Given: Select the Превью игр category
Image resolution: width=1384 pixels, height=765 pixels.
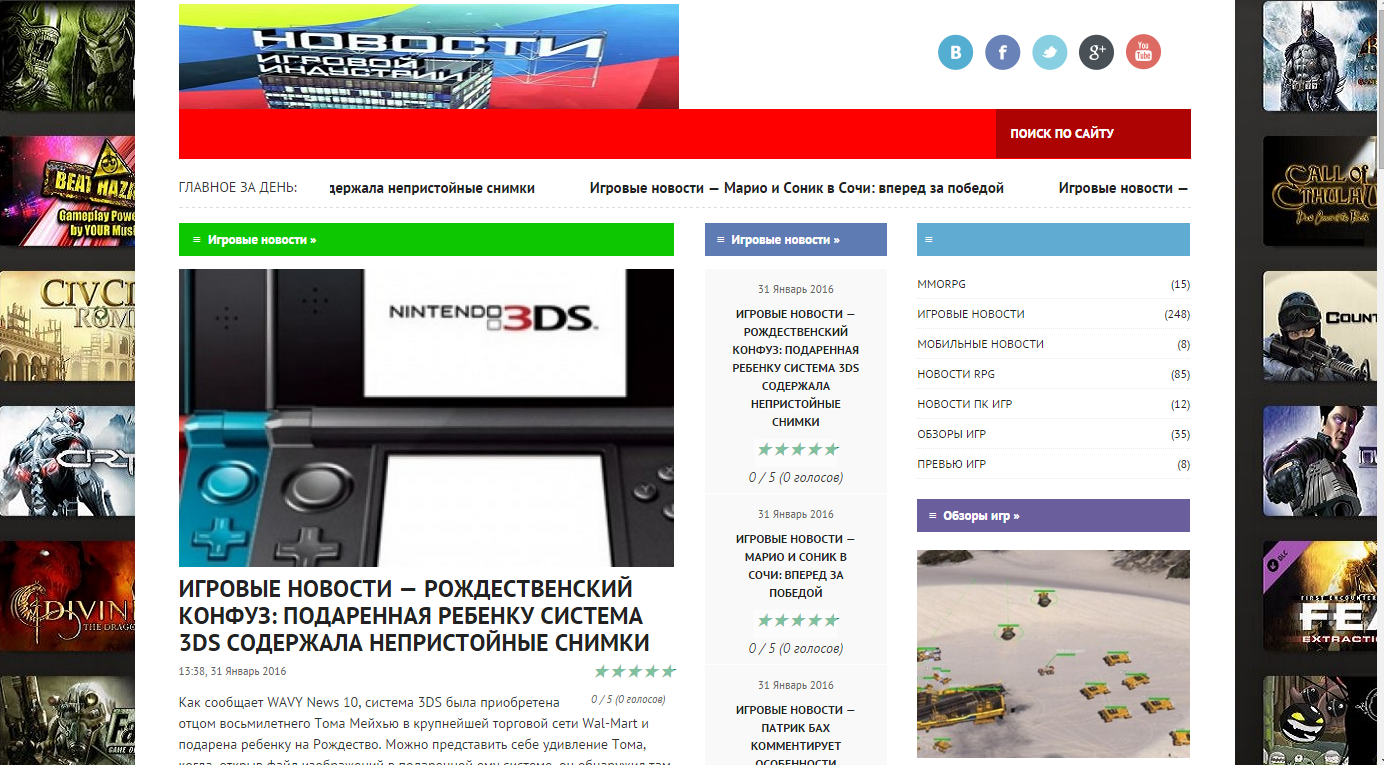Looking at the screenshot, I should point(951,464).
